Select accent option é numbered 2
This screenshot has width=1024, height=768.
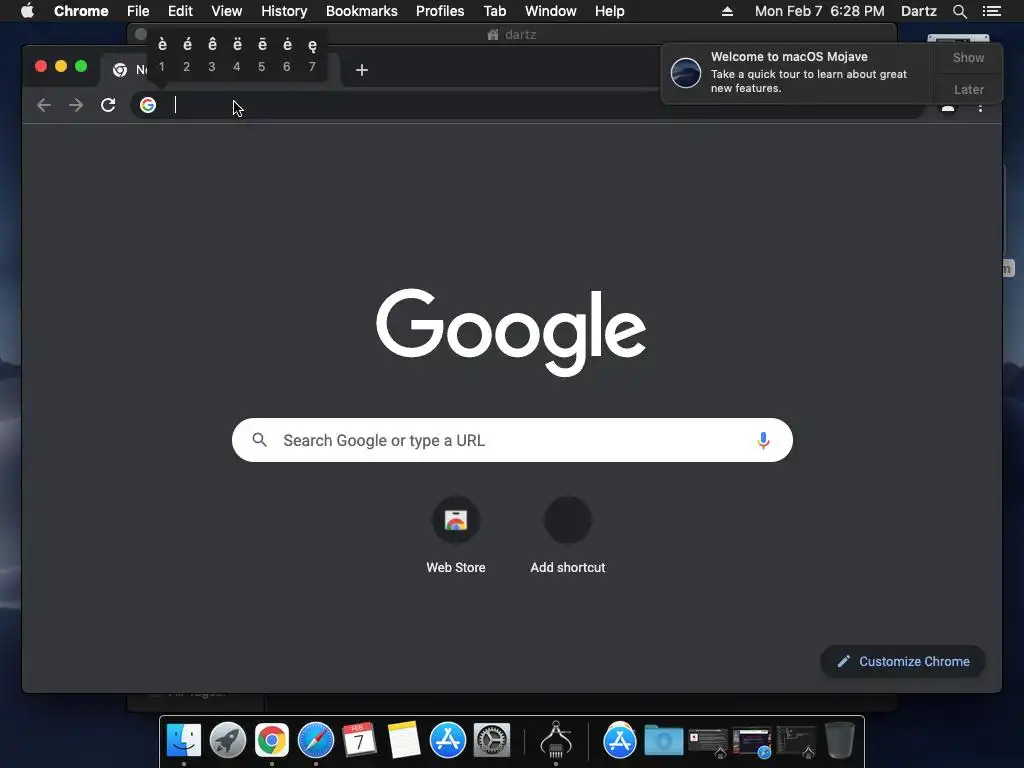coord(187,54)
